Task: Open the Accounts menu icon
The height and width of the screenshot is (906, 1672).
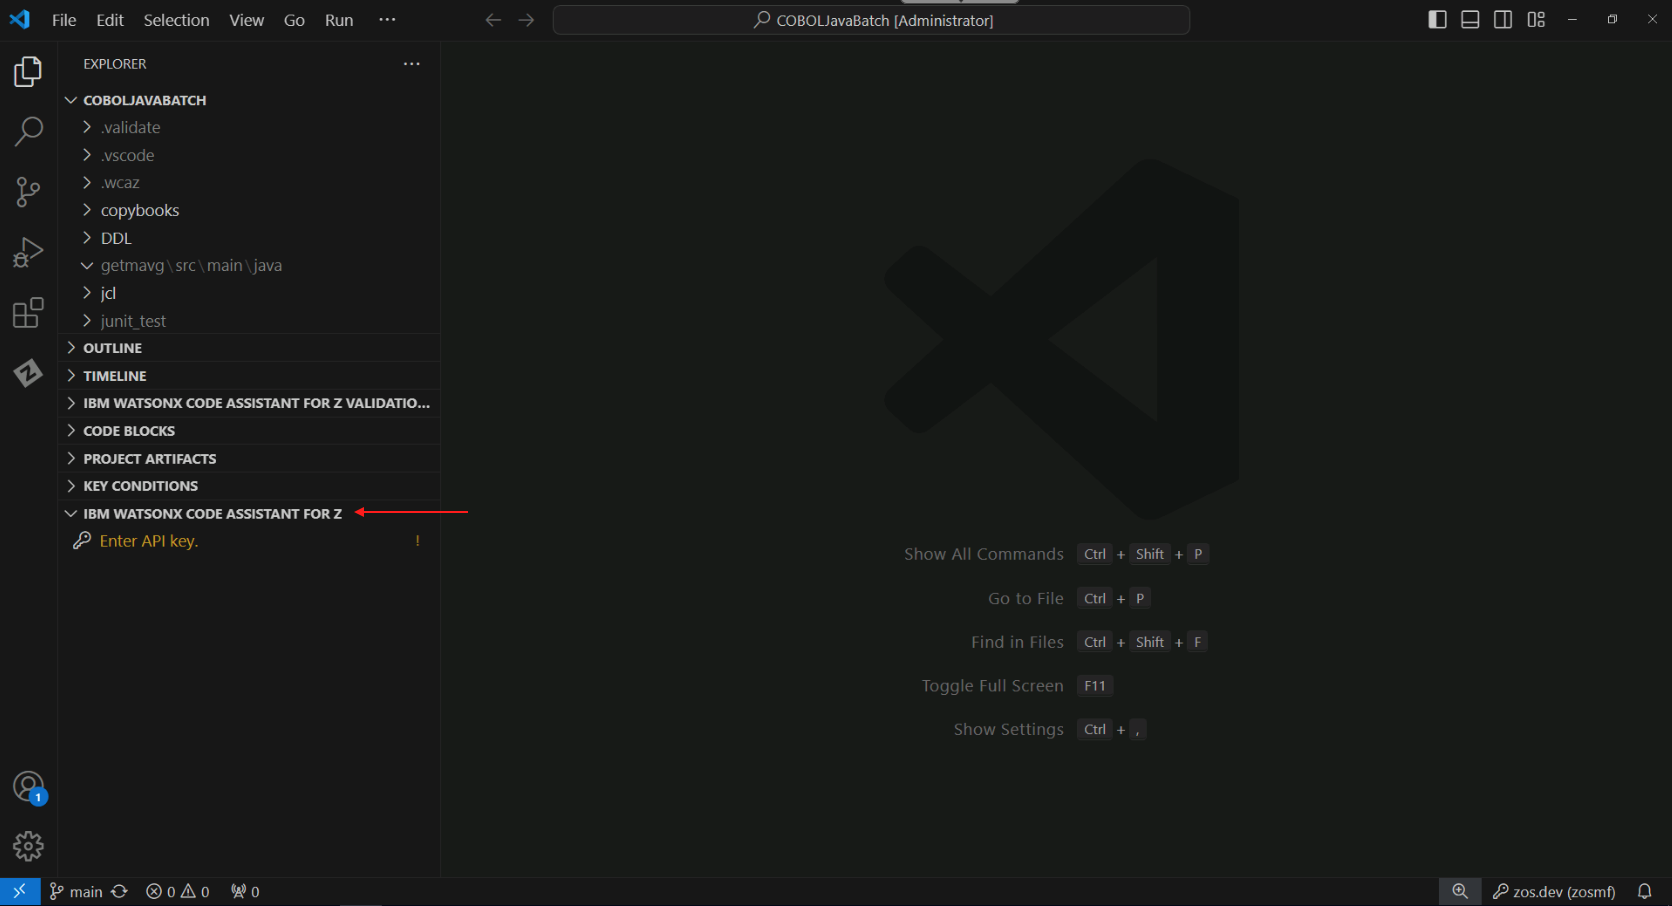Action: coord(28,787)
